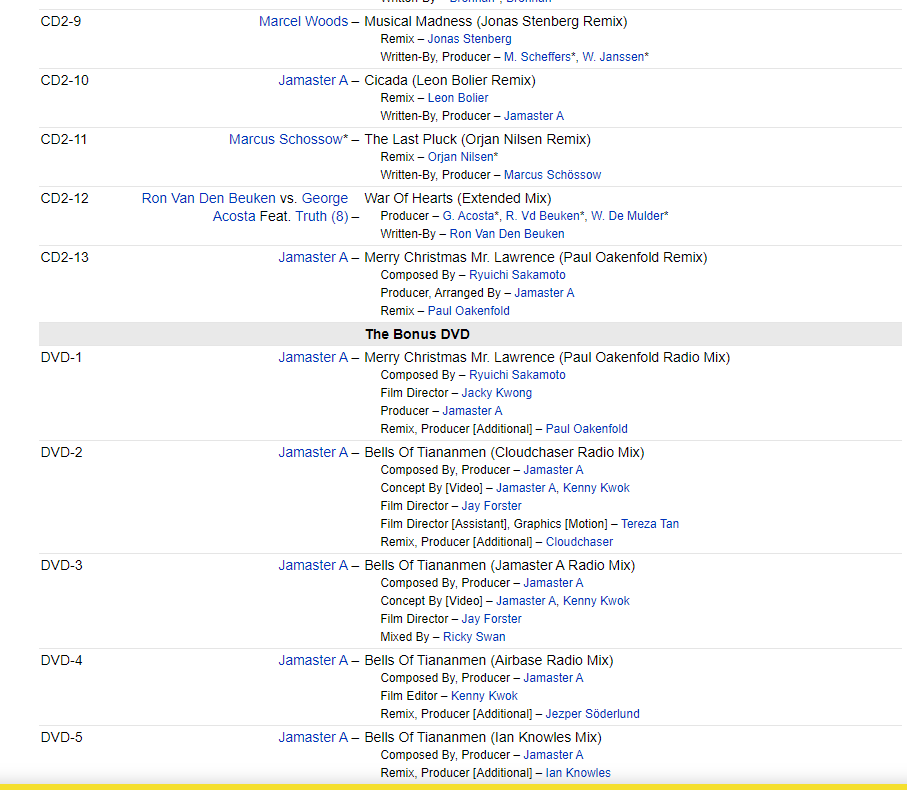
Task: Select track position text DVD-3
Action: (61, 565)
